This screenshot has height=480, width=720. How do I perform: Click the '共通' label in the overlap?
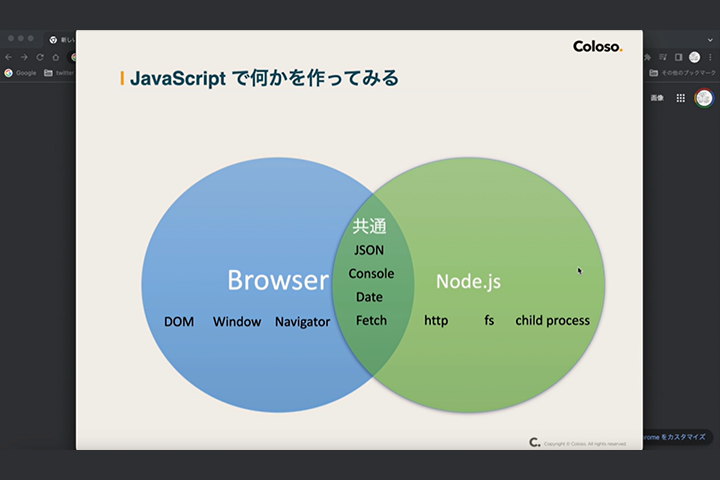(x=370, y=226)
